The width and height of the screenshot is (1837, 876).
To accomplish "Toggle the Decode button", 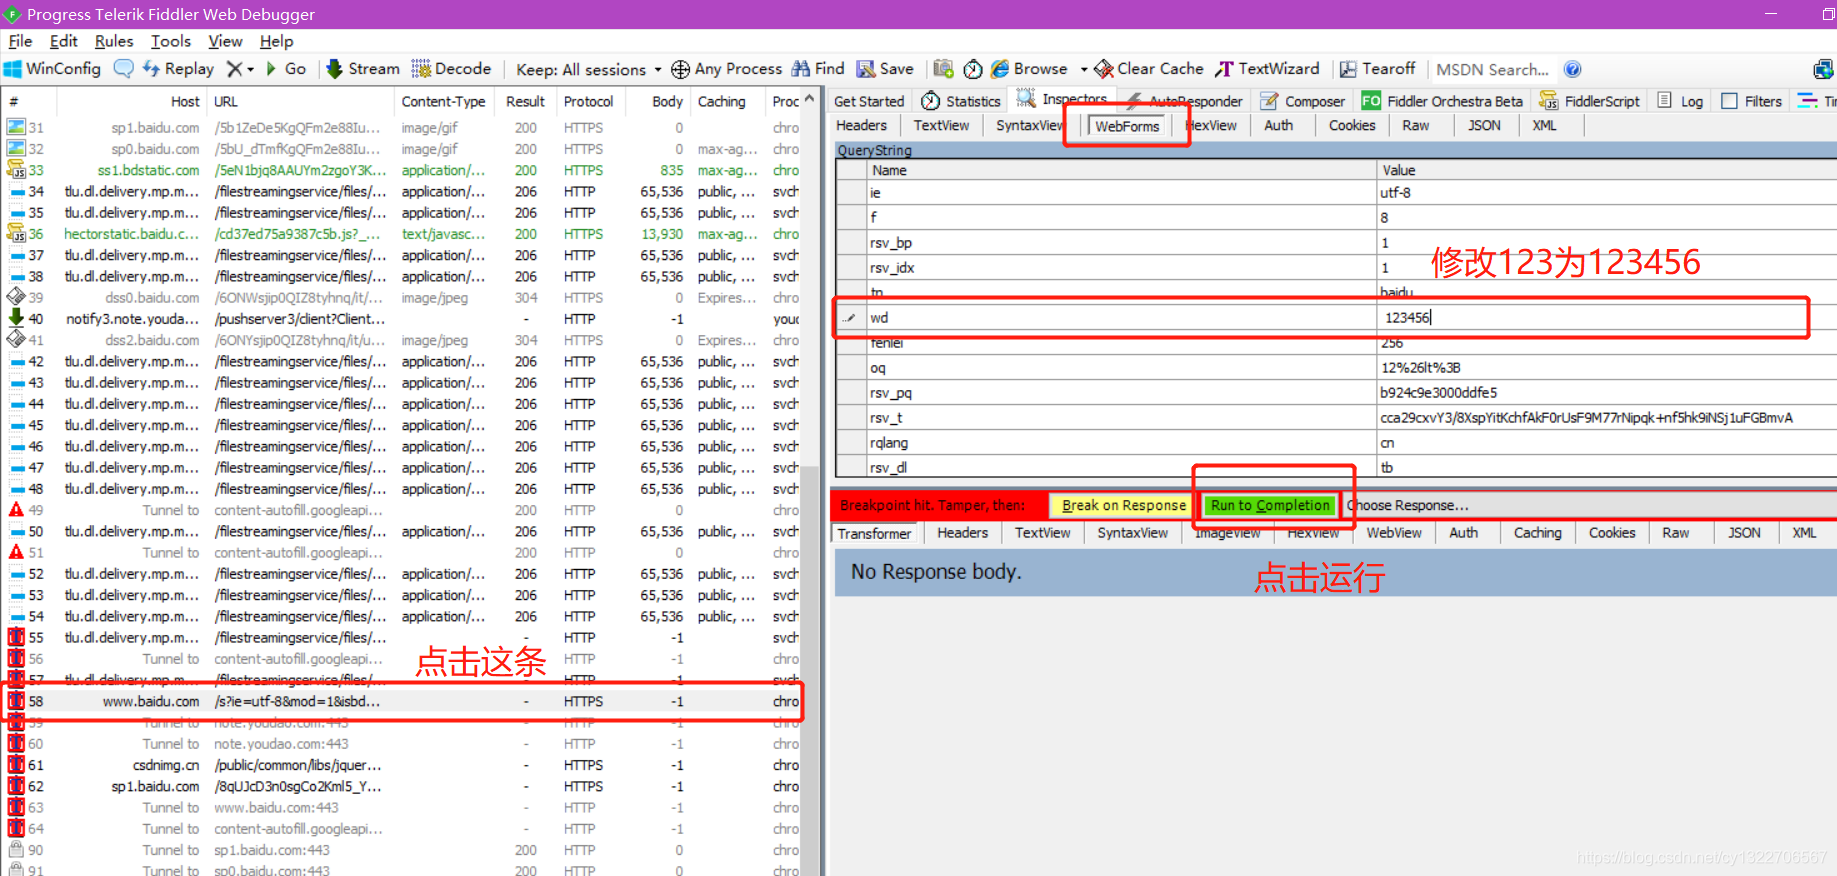I will 451,69.
